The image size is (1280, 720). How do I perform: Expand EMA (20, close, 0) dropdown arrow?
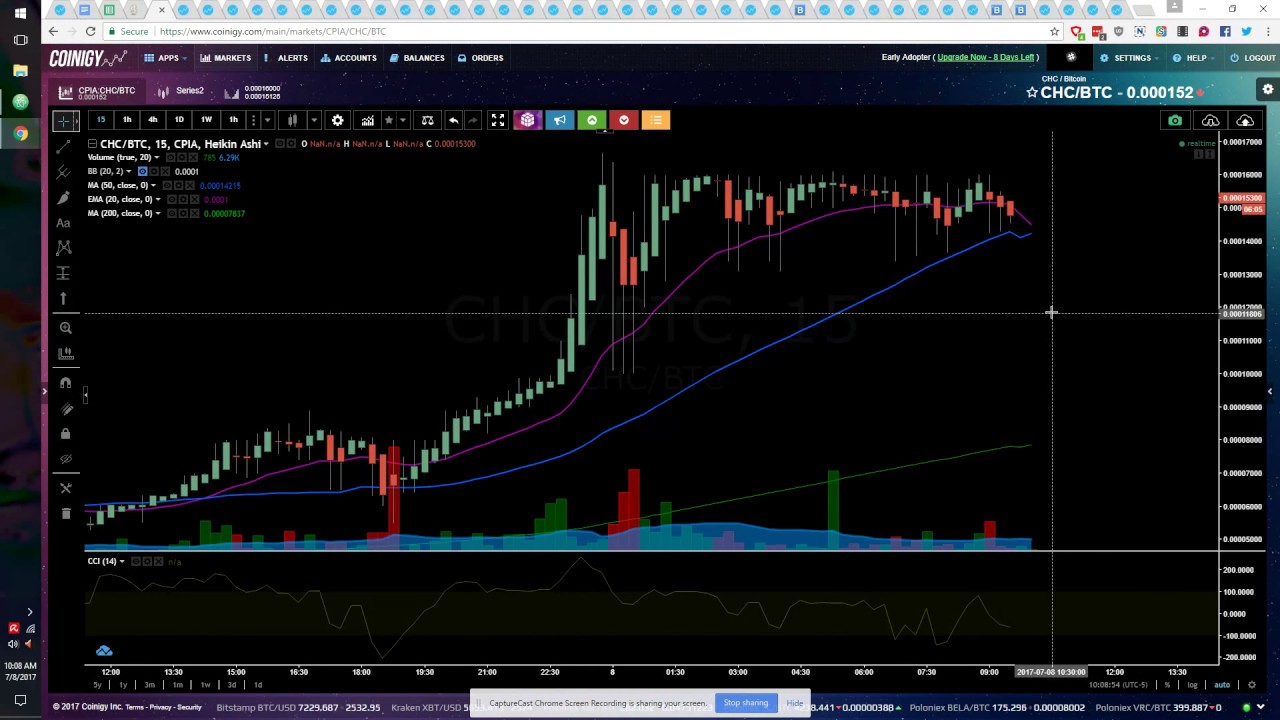pos(157,199)
